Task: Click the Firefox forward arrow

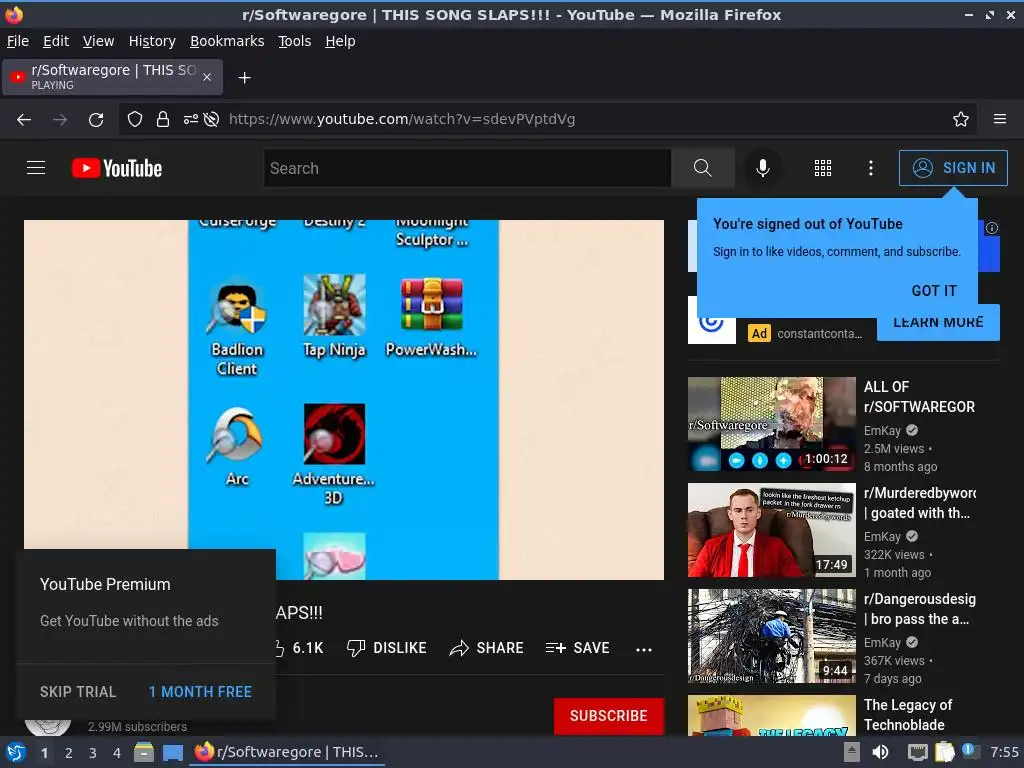Action: coord(60,120)
